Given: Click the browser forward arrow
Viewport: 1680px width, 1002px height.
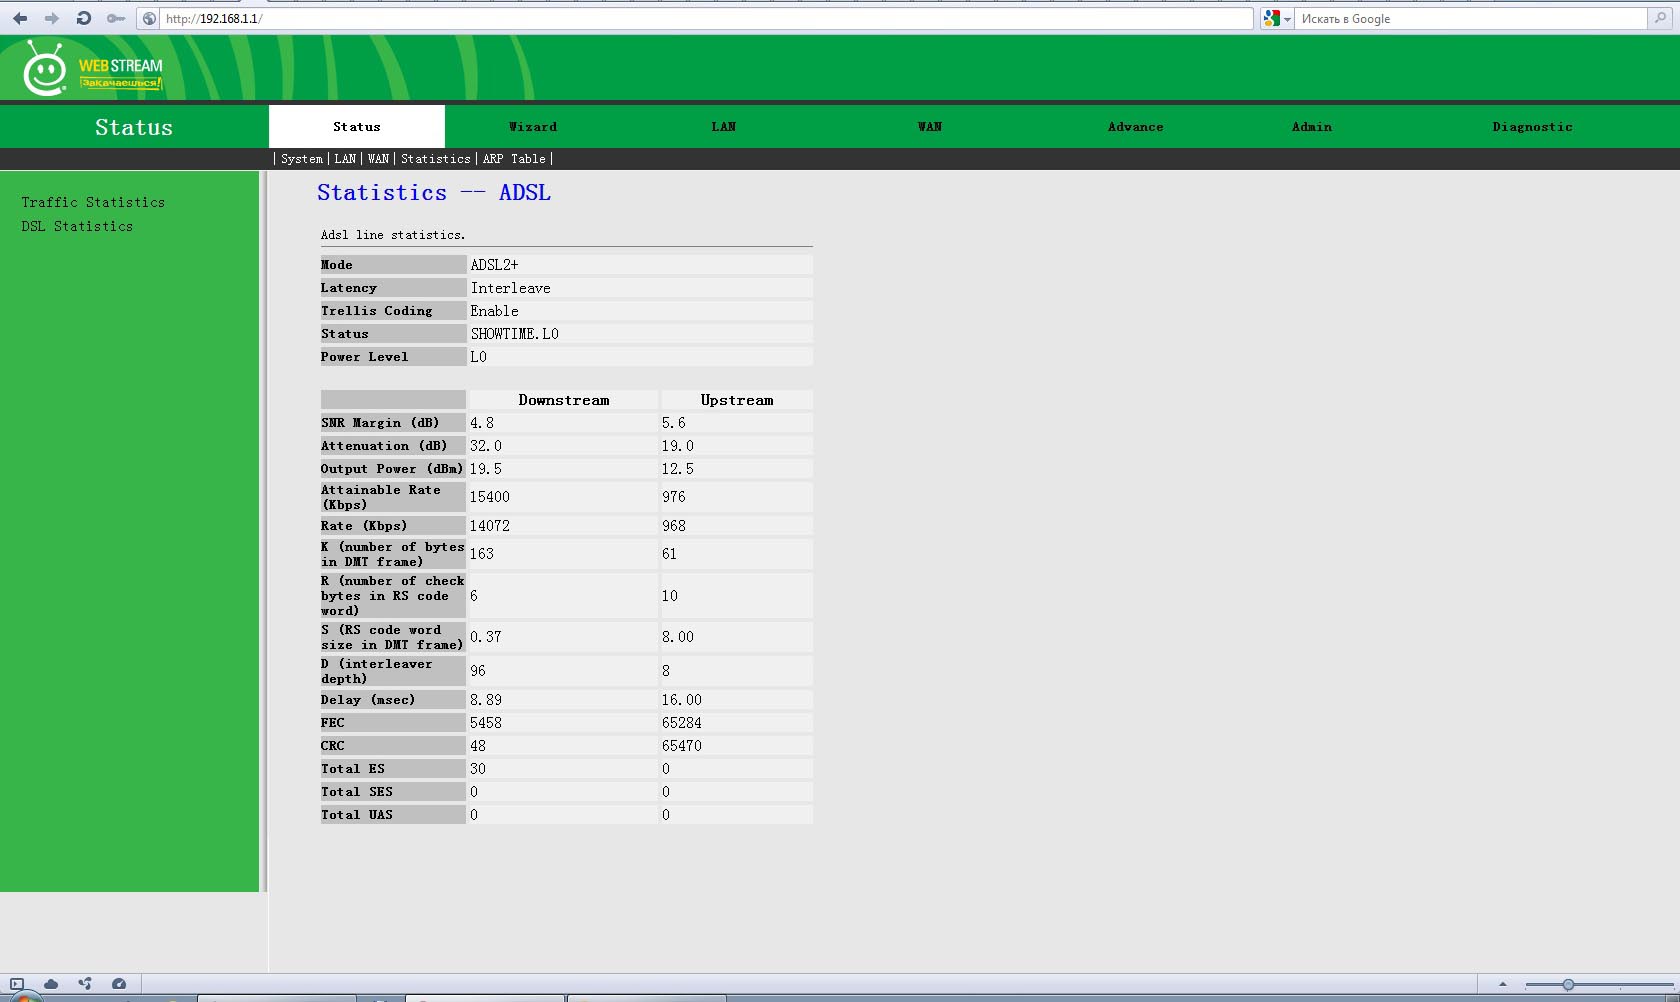Looking at the screenshot, I should pyautogui.click(x=52, y=18).
